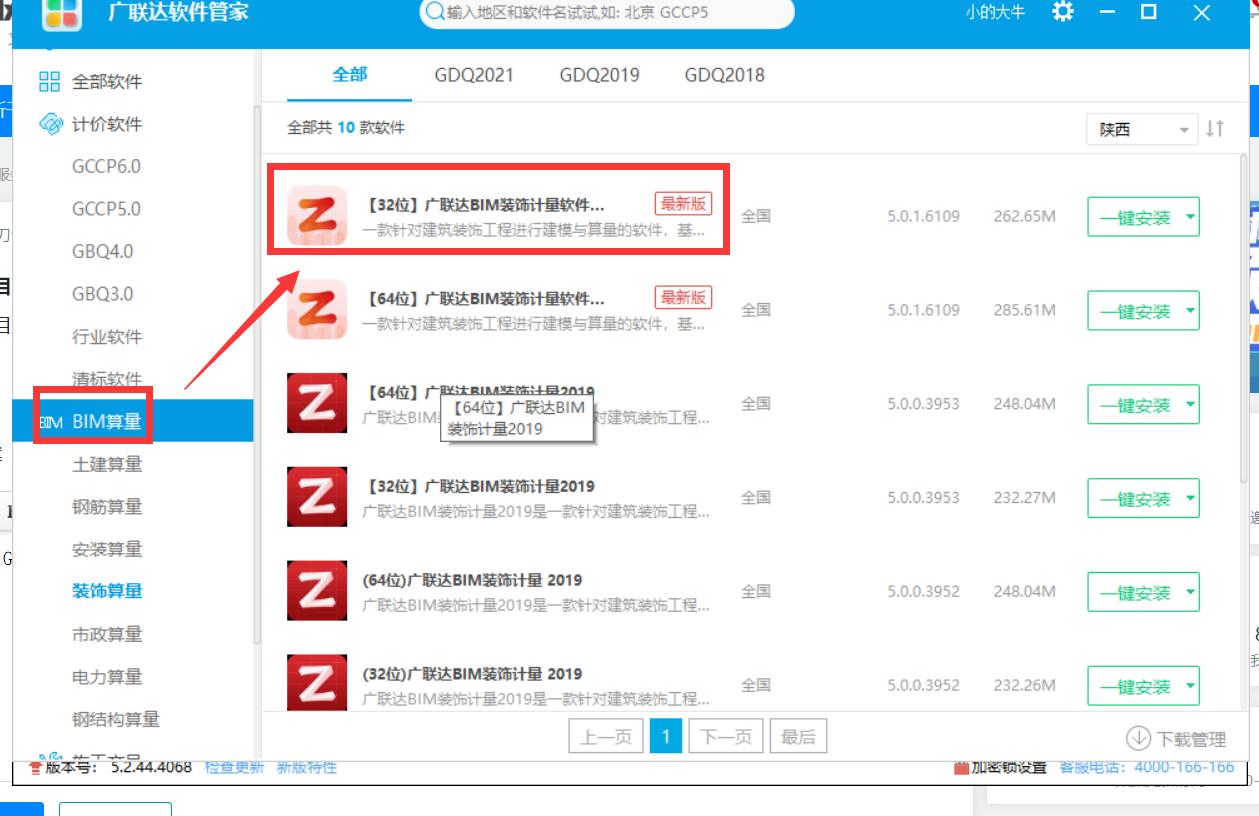
Task: Open install dropdown arrow for 232.26M item
Action: 1190,686
